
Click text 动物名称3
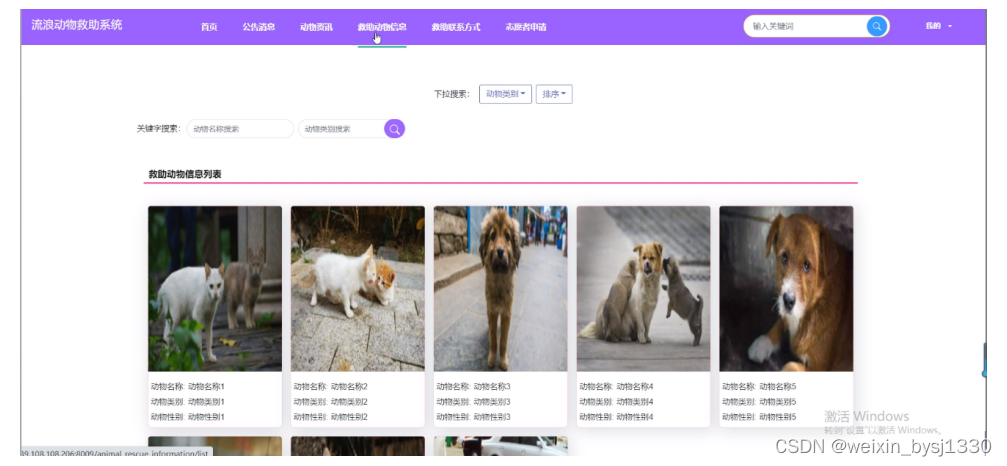[x=492, y=387]
